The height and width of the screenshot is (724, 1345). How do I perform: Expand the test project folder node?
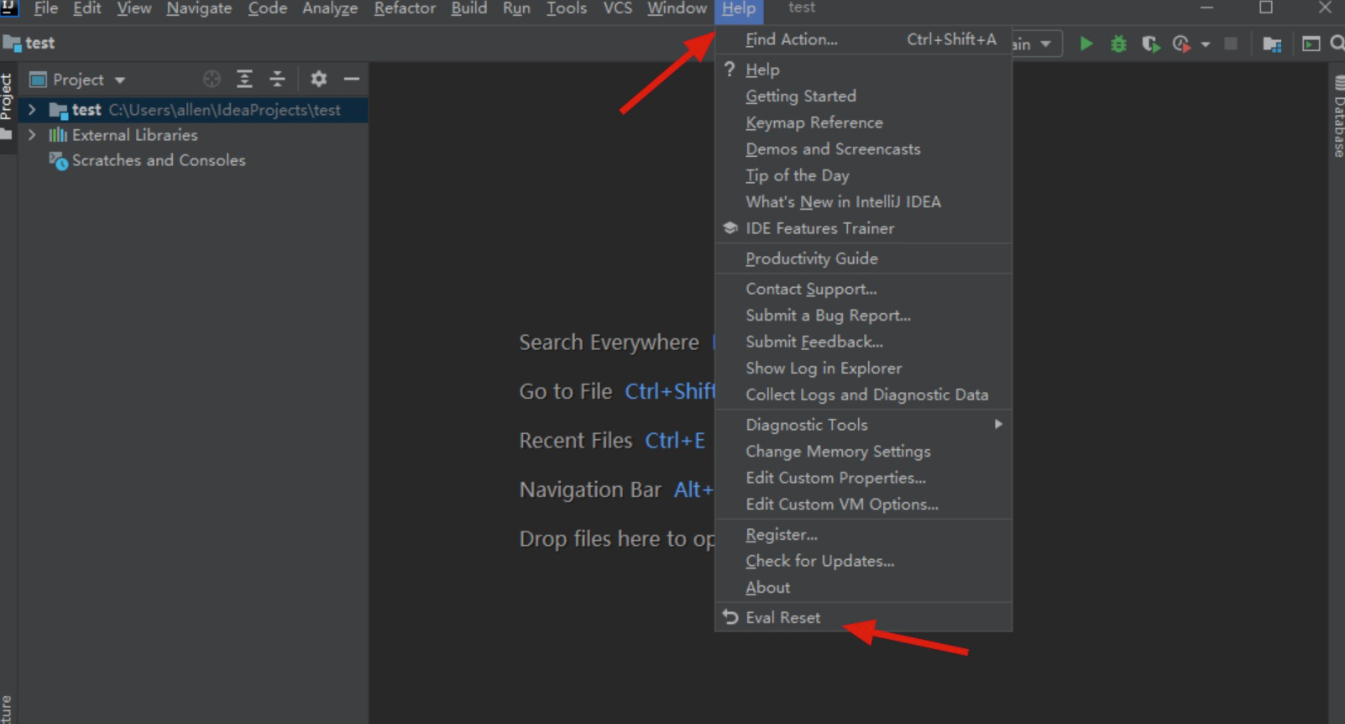(32, 110)
